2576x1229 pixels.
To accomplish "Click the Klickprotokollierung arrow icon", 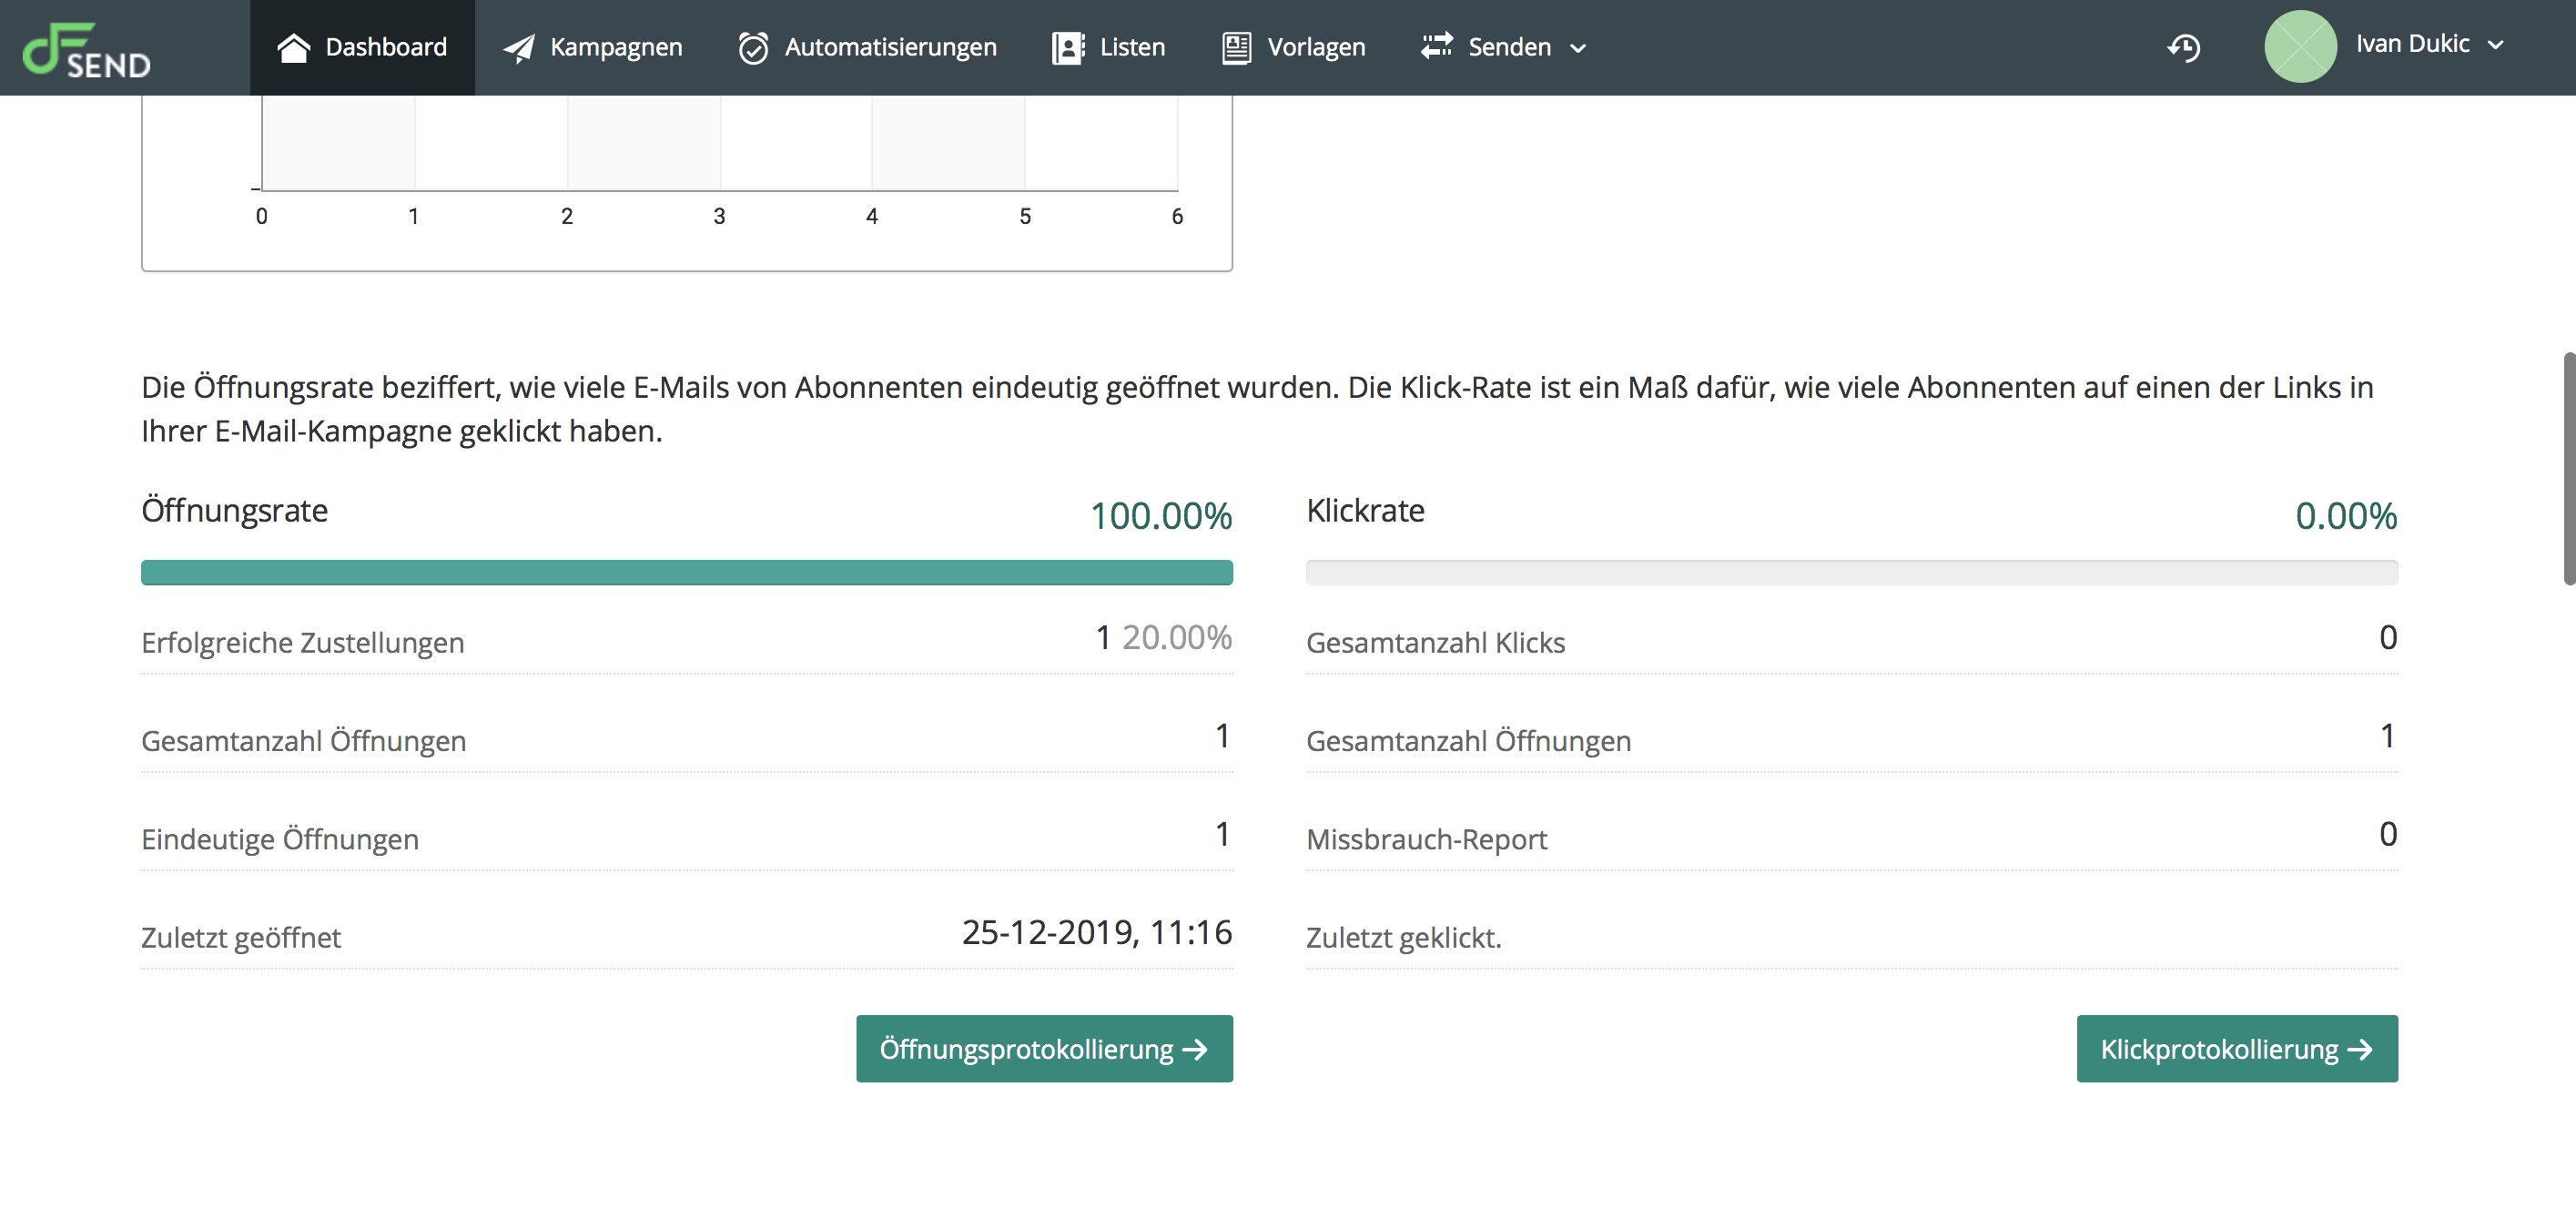I will (2359, 1049).
